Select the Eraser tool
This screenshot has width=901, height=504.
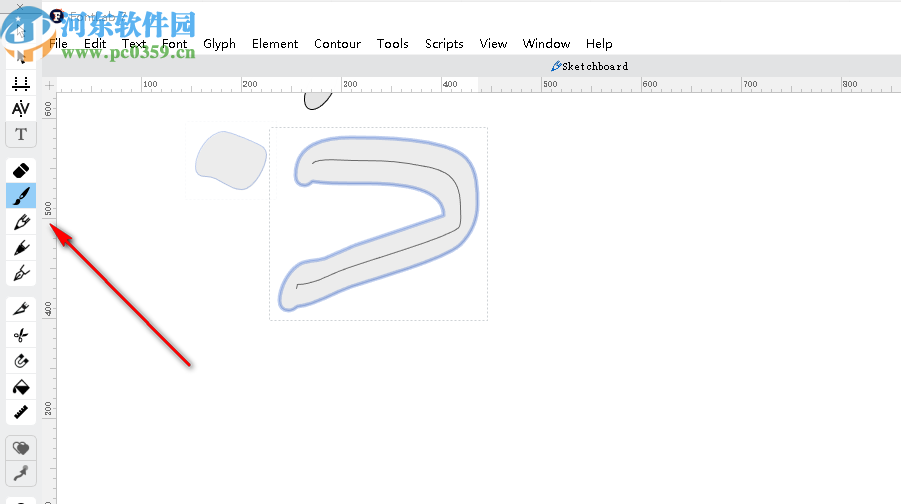(21, 171)
